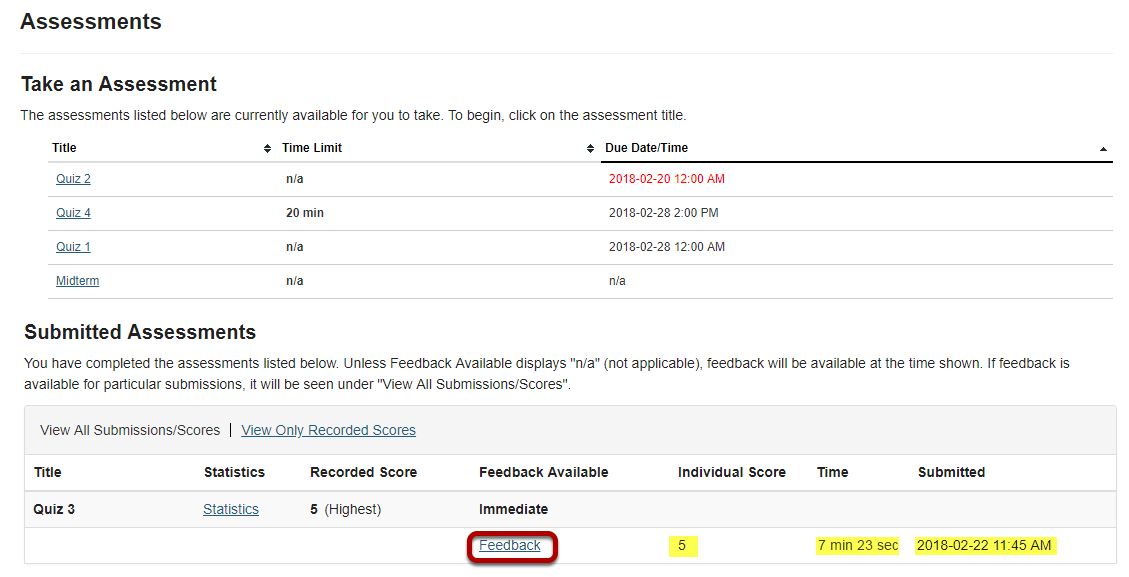
Task: Click the Time Limit column header
Action: [x=312, y=148]
